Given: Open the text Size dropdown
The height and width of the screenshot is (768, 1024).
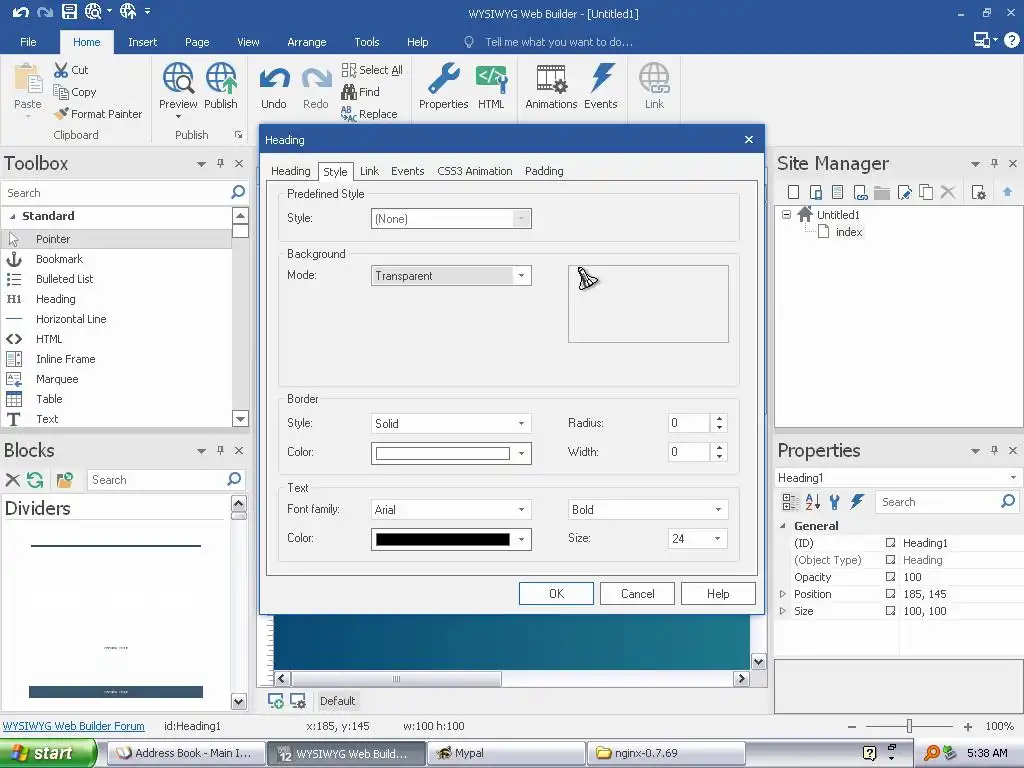Looking at the screenshot, I should [x=697, y=538].
